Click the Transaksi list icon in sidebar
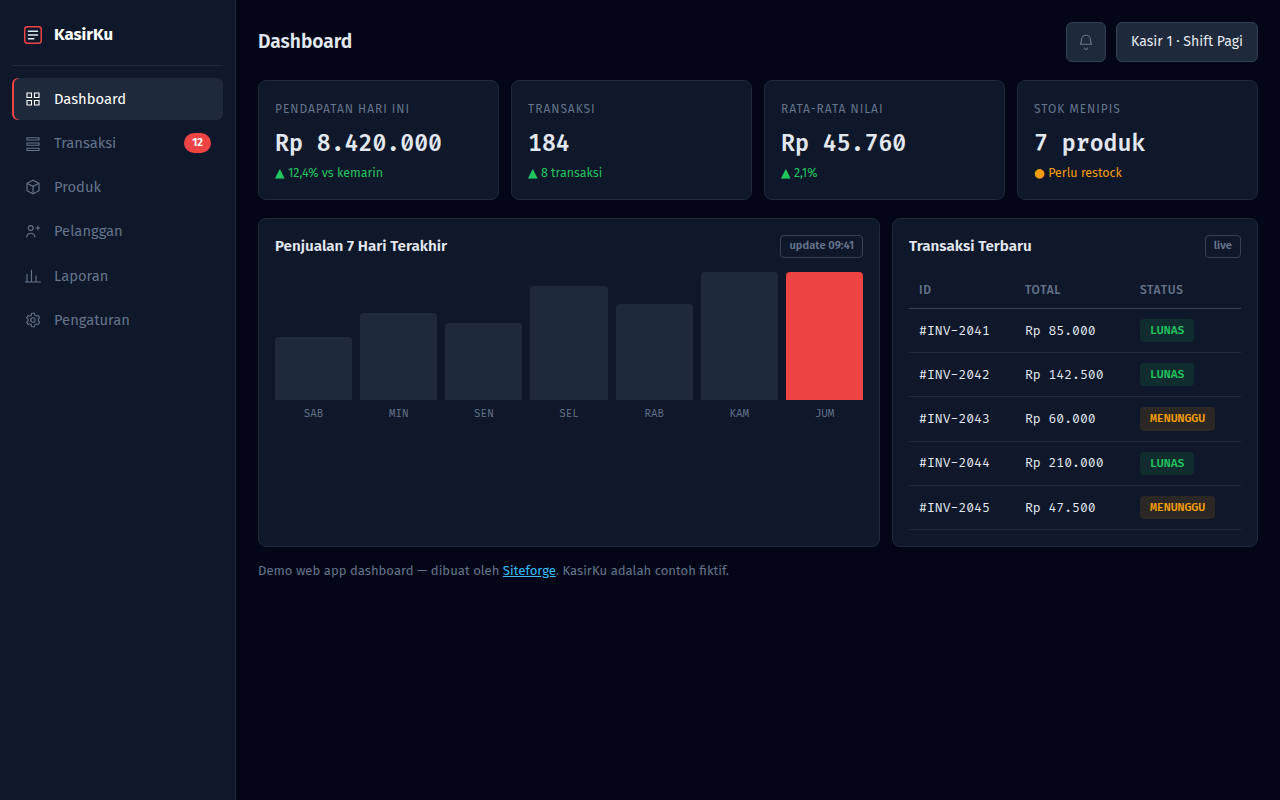 [33, 143]
